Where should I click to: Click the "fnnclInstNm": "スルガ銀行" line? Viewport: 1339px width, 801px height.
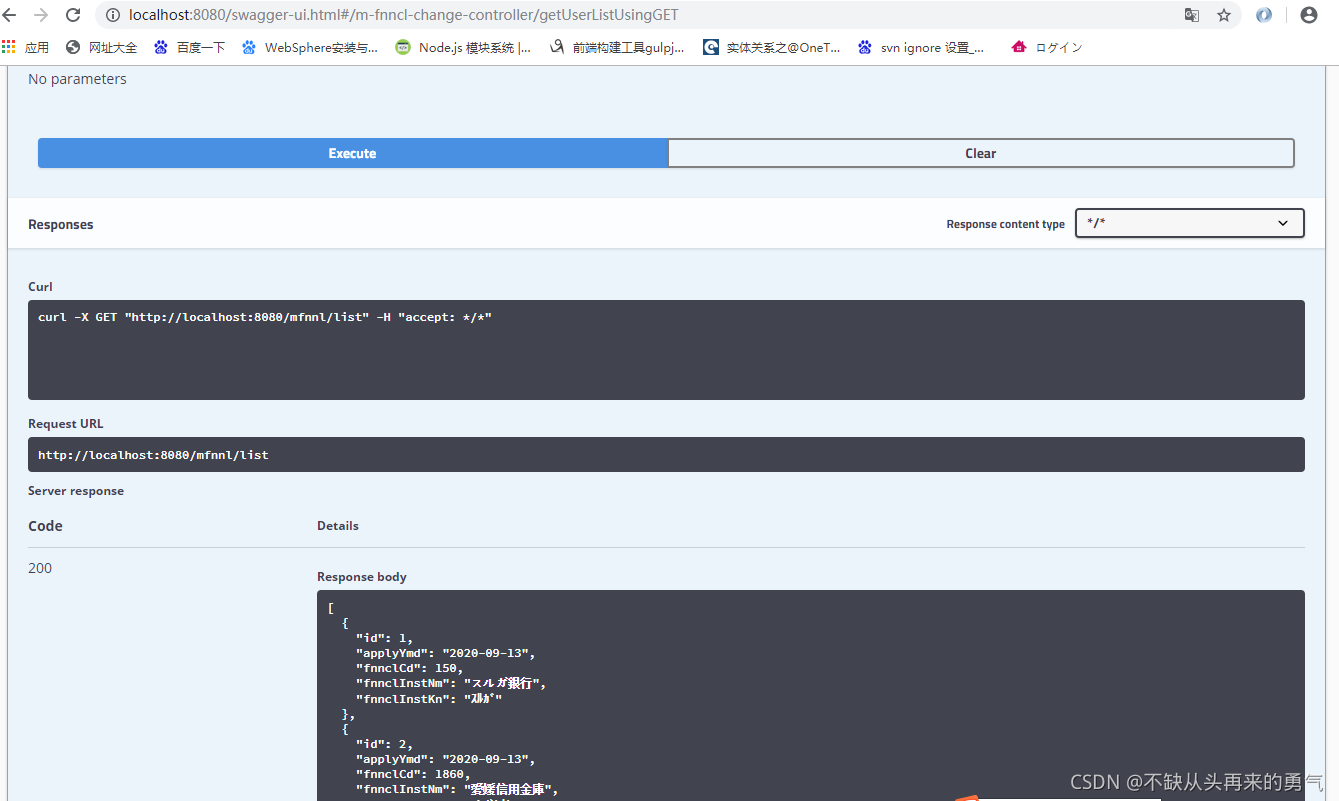[x=451, y=684]
